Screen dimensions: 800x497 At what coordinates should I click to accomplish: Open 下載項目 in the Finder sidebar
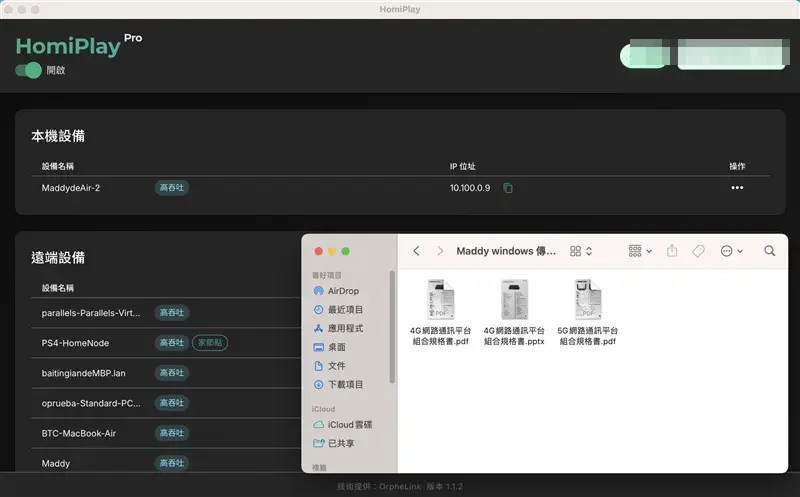pos(338,385)
